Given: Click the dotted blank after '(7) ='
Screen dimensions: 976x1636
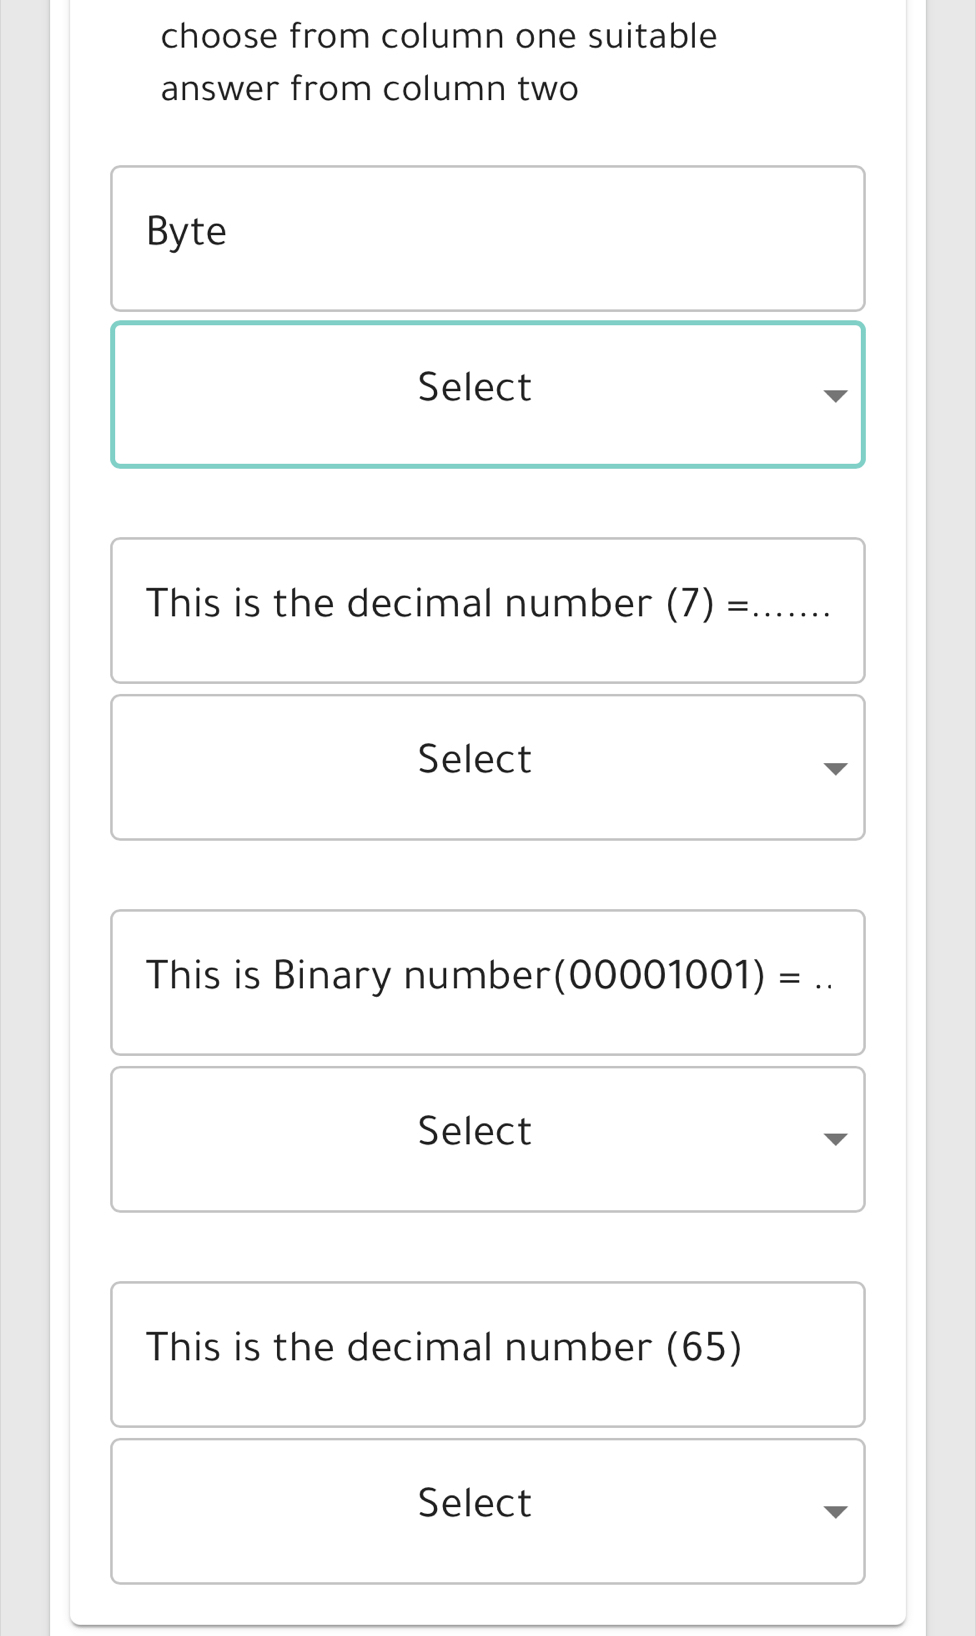Looking at the screenshot, I should pyautogui.click(x=791, y=606).
